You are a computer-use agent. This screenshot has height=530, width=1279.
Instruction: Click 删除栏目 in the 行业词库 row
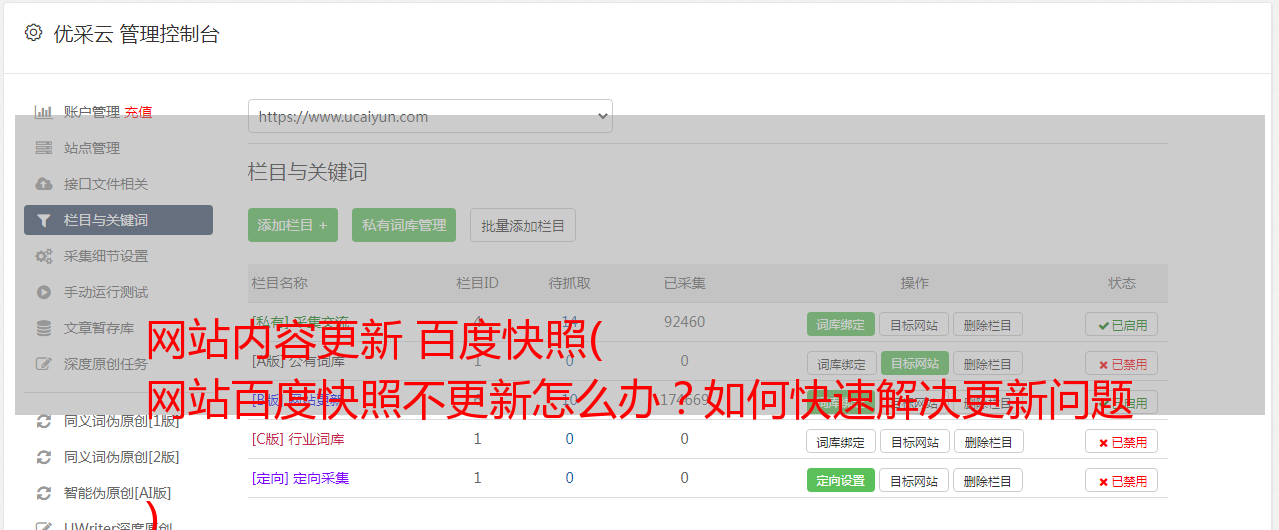(988, 441)
